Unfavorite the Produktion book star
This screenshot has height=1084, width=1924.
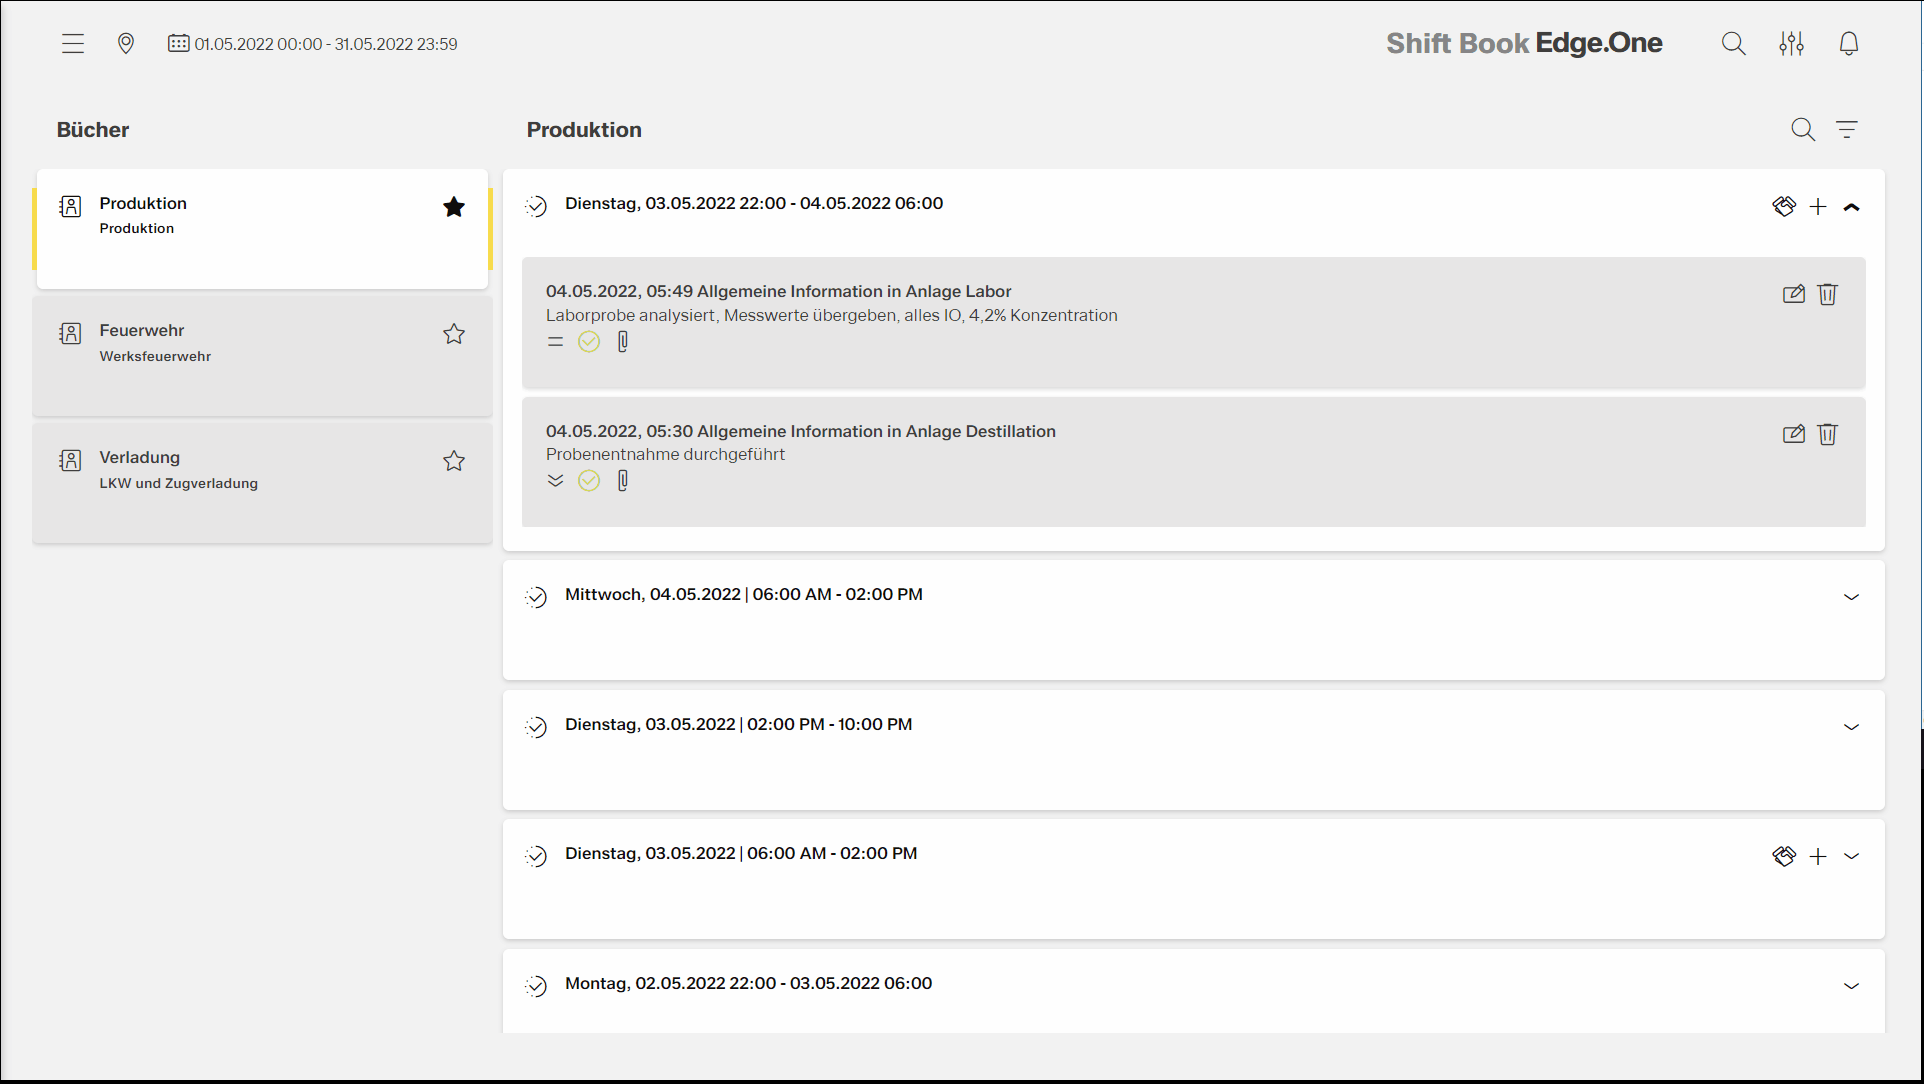point(454,207)
